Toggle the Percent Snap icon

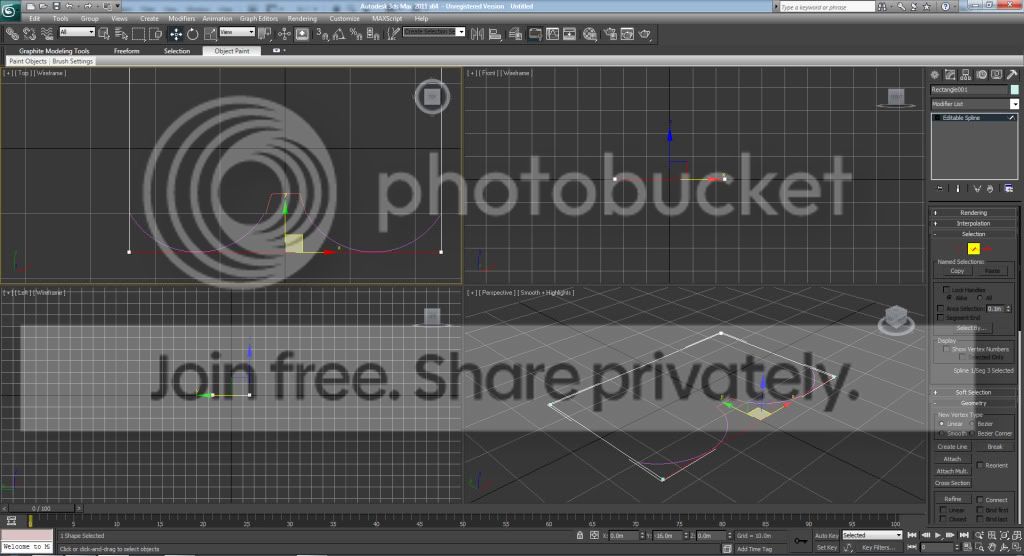[356, 34]
